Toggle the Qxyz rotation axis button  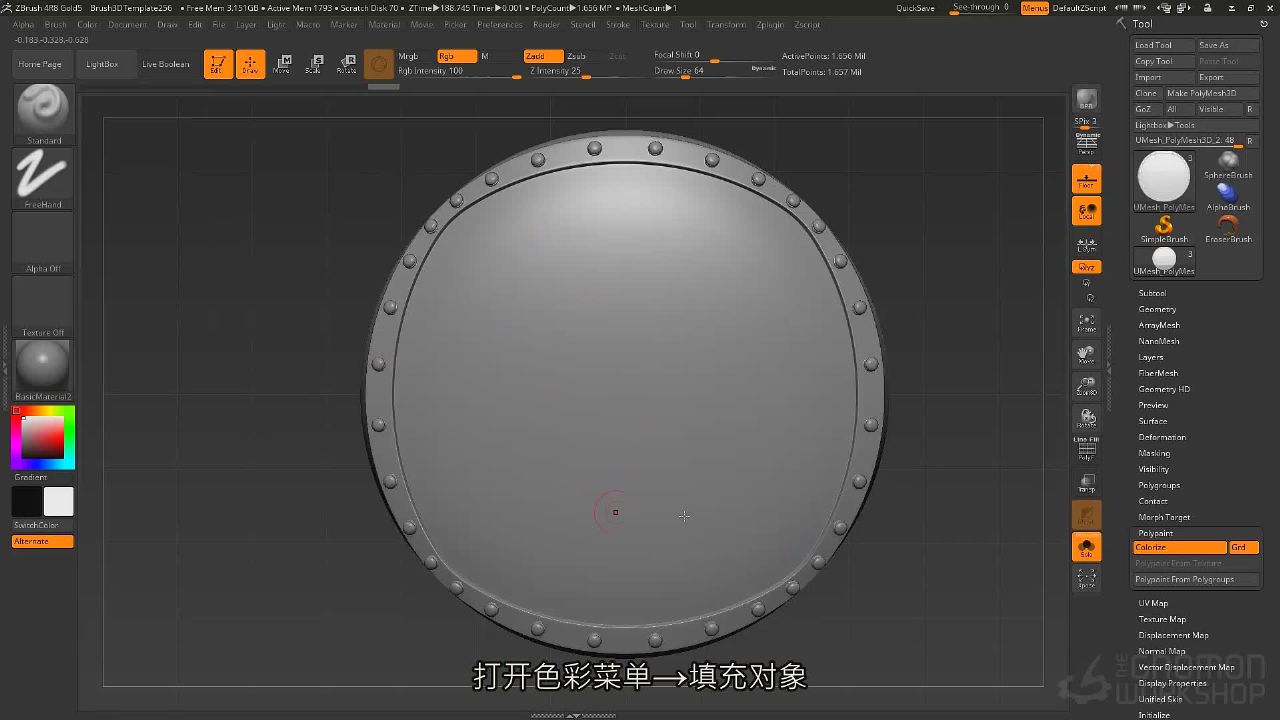(1086, 267)
